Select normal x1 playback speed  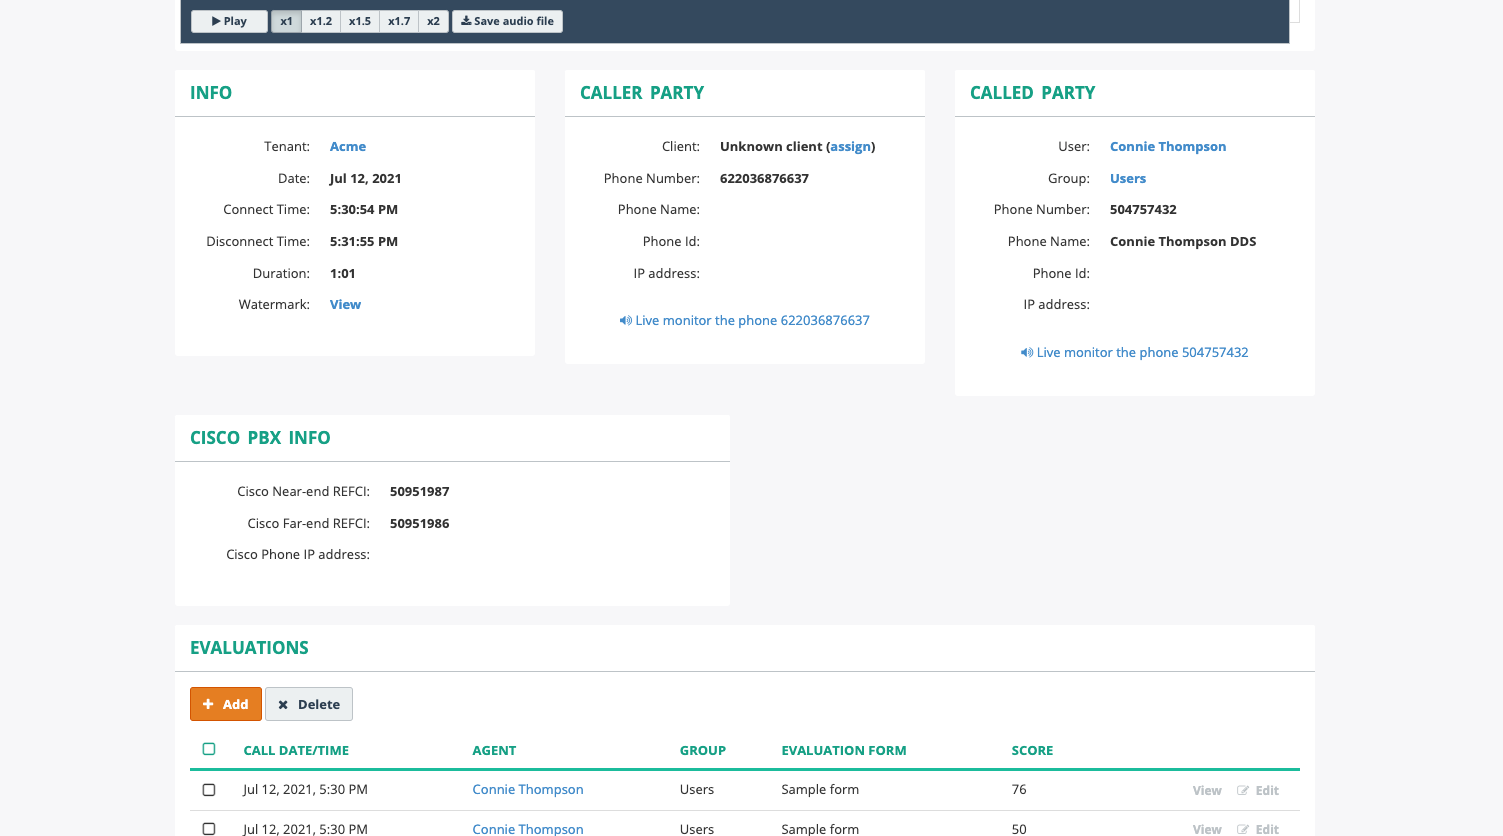pos(286,21)
